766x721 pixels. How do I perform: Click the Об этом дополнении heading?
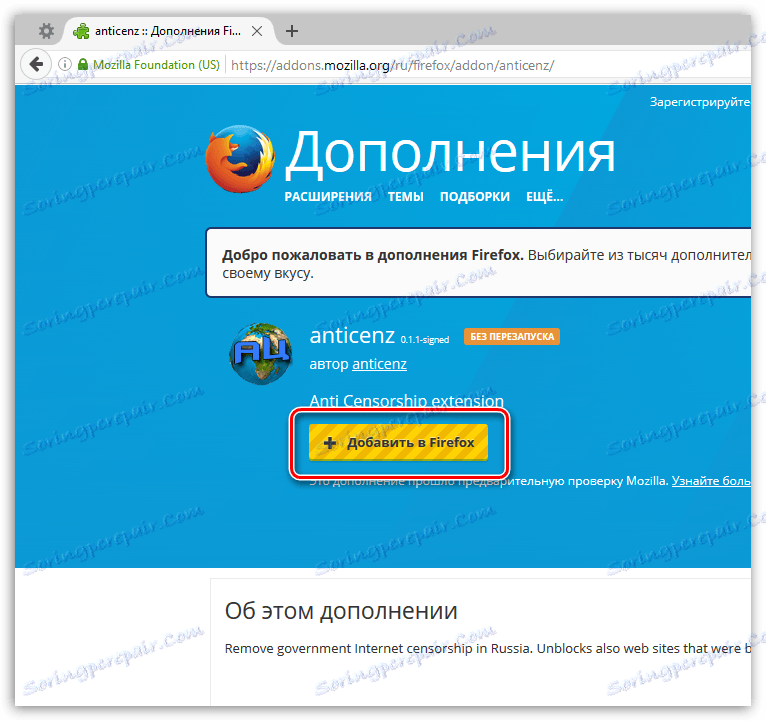tap(341, 611)
